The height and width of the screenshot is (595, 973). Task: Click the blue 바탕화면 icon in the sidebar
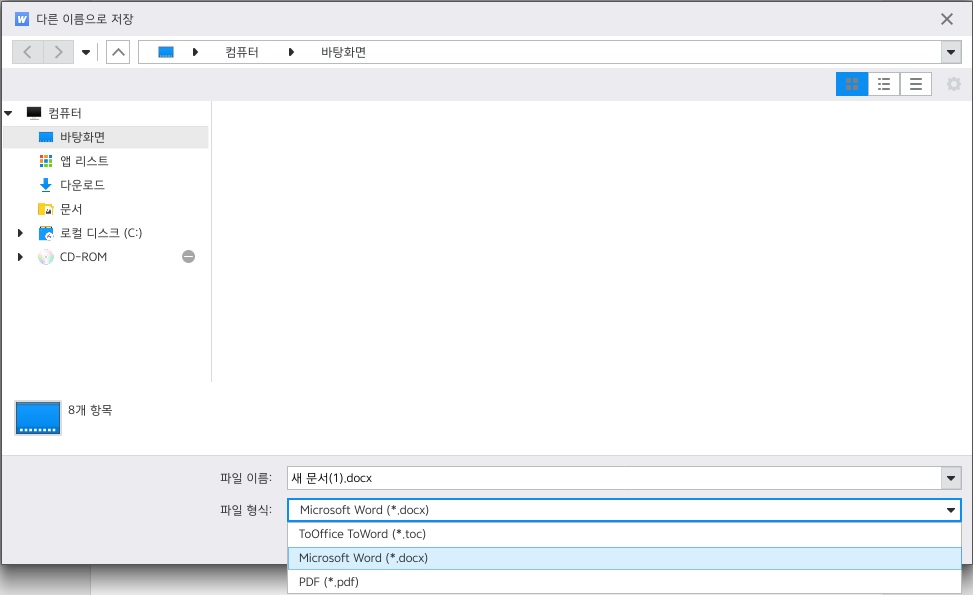(46, 137)
